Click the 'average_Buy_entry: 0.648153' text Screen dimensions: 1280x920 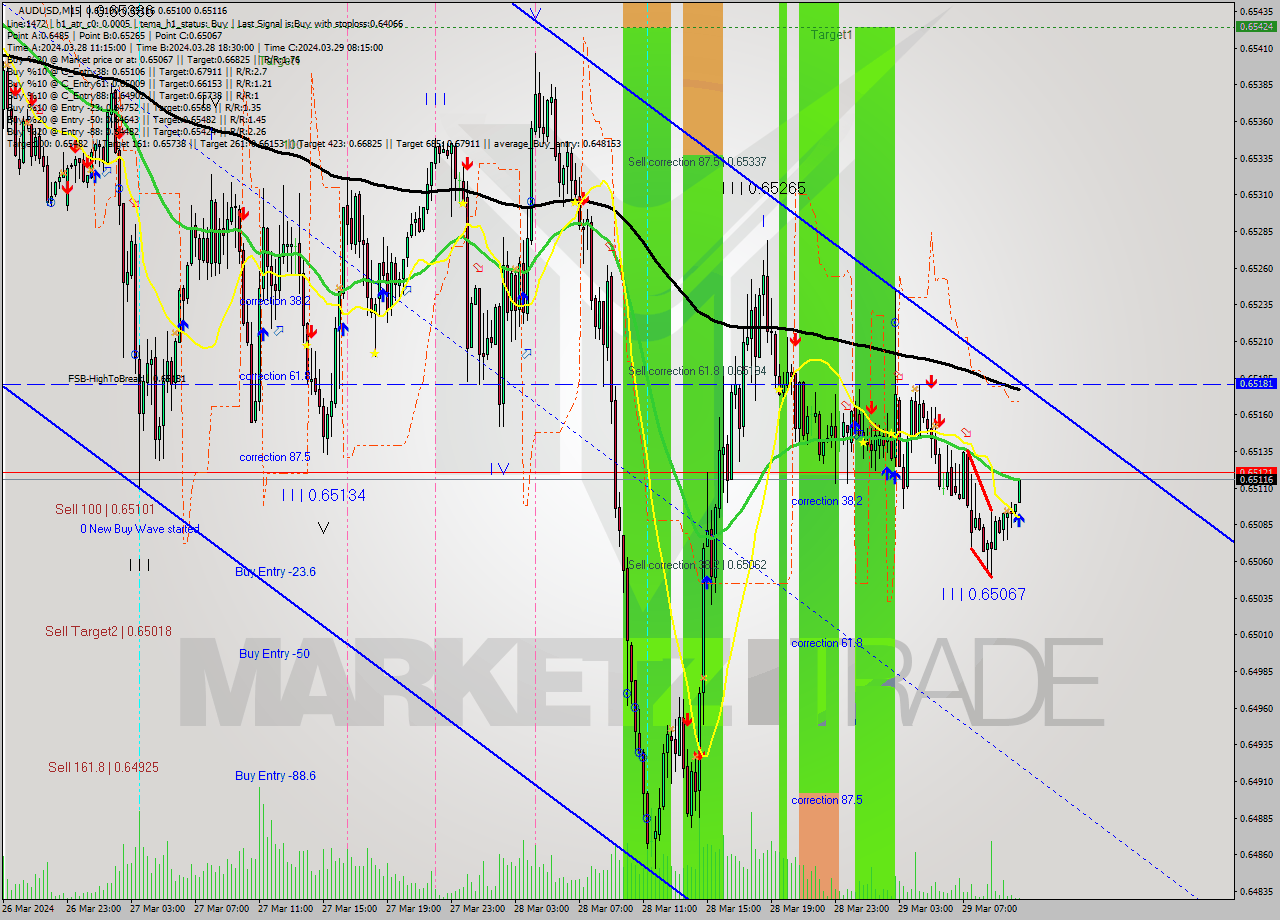tap(555, 144)
